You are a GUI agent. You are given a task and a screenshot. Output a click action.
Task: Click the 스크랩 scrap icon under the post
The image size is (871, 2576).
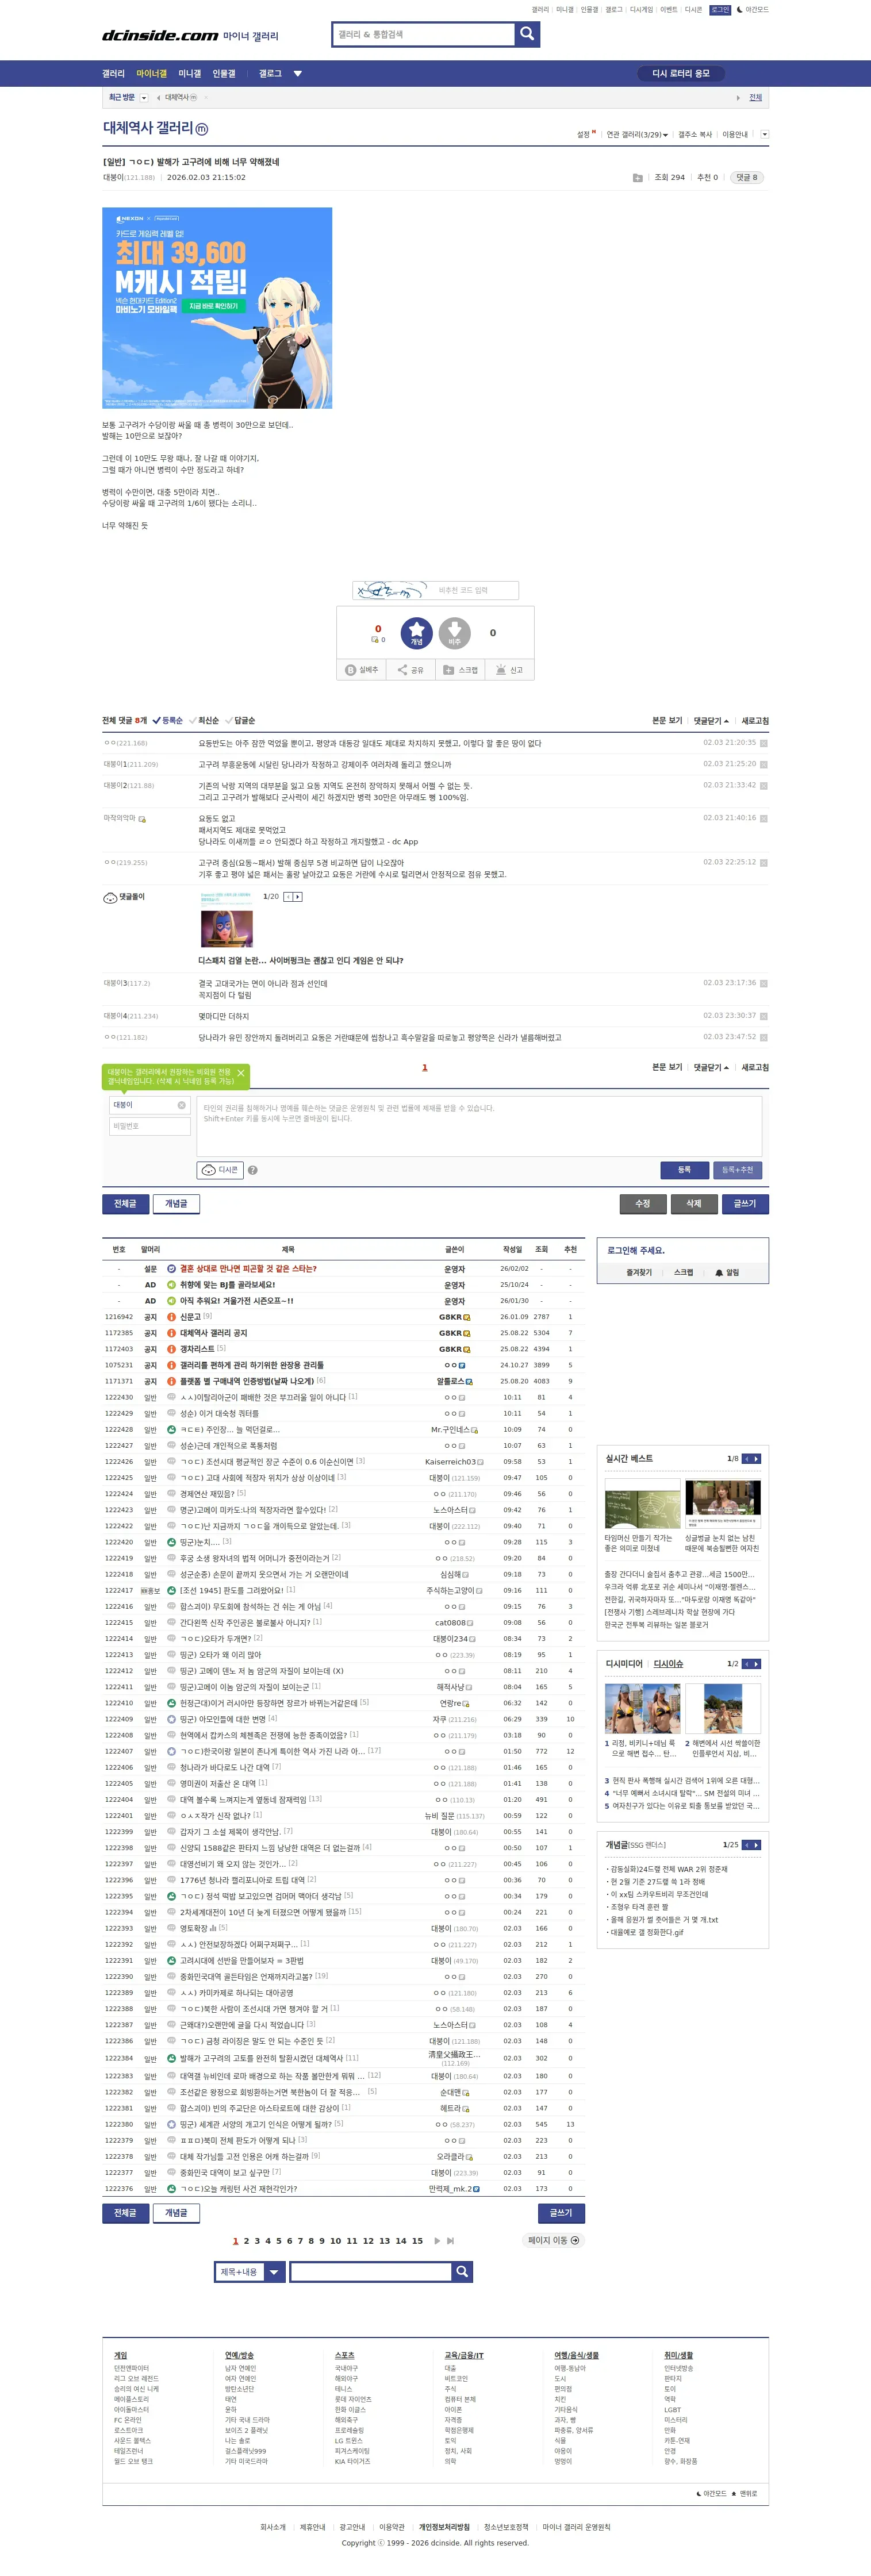pos(460,670)
